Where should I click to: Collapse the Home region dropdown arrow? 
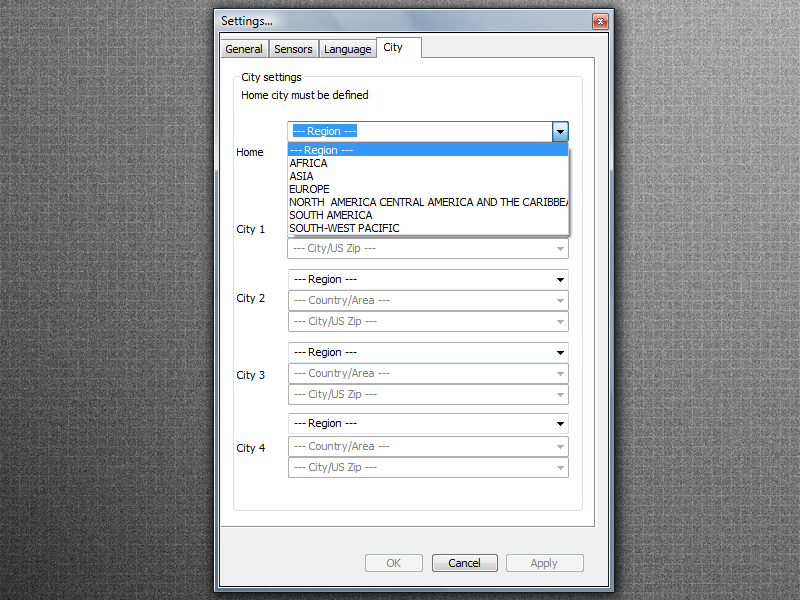(560, 131)
